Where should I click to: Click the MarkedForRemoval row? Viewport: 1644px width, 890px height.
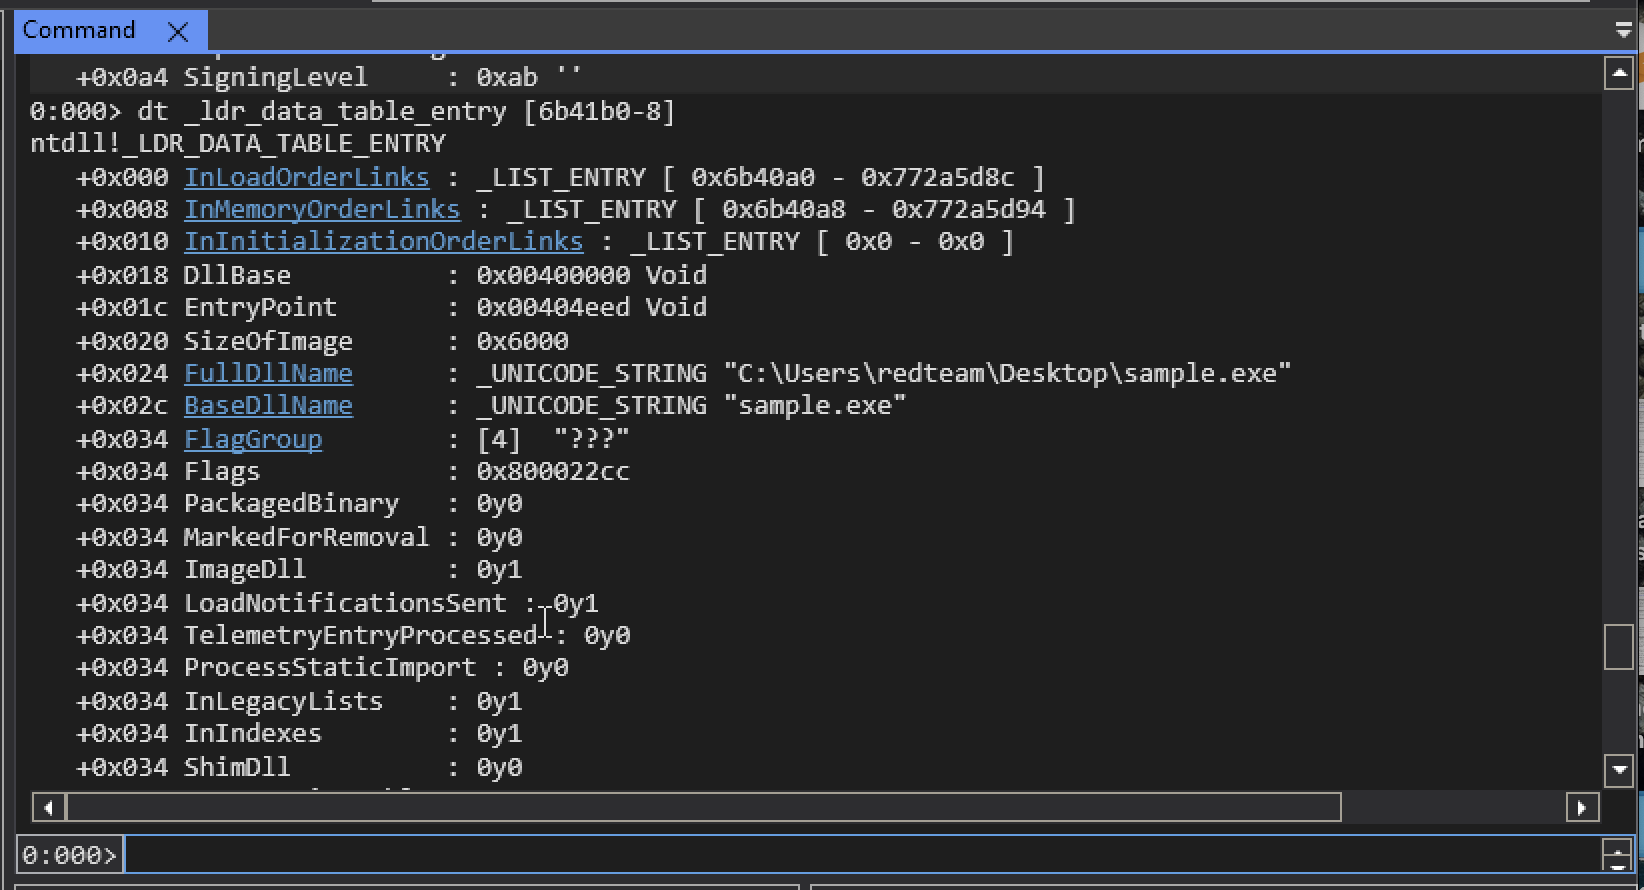pyautogui.click(x=299, y=537)
